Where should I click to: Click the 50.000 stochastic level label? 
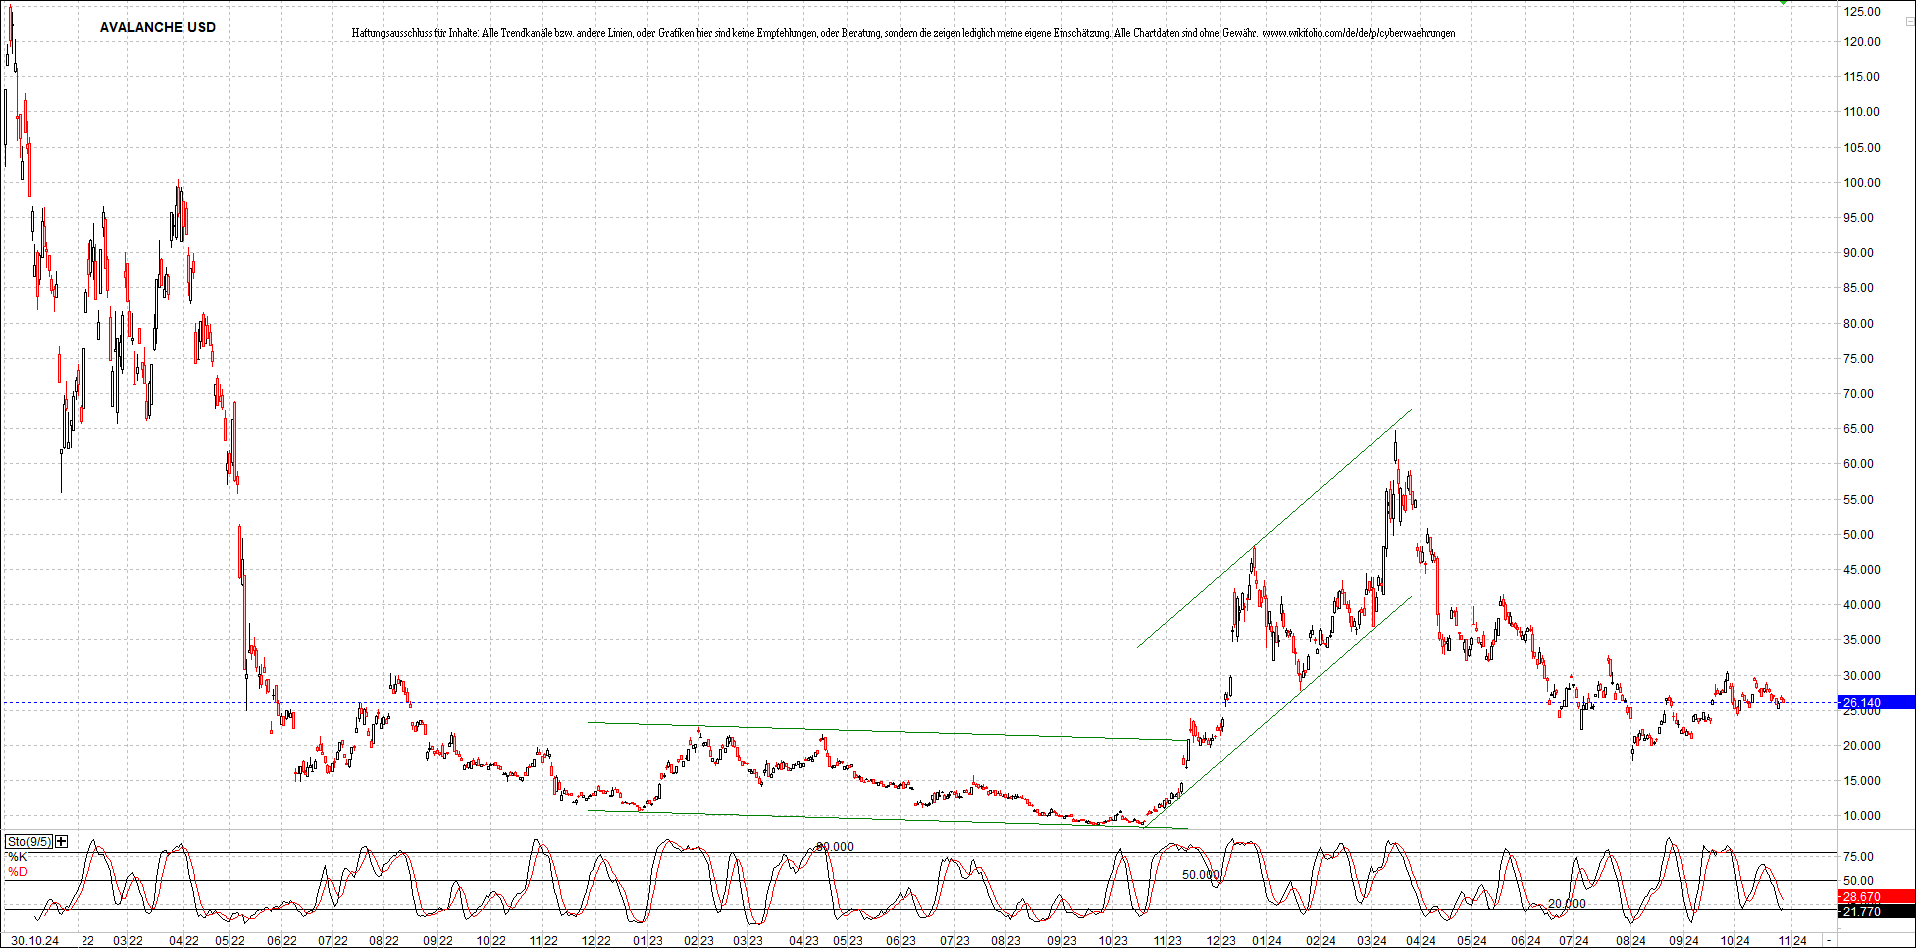pos(1201,874)
